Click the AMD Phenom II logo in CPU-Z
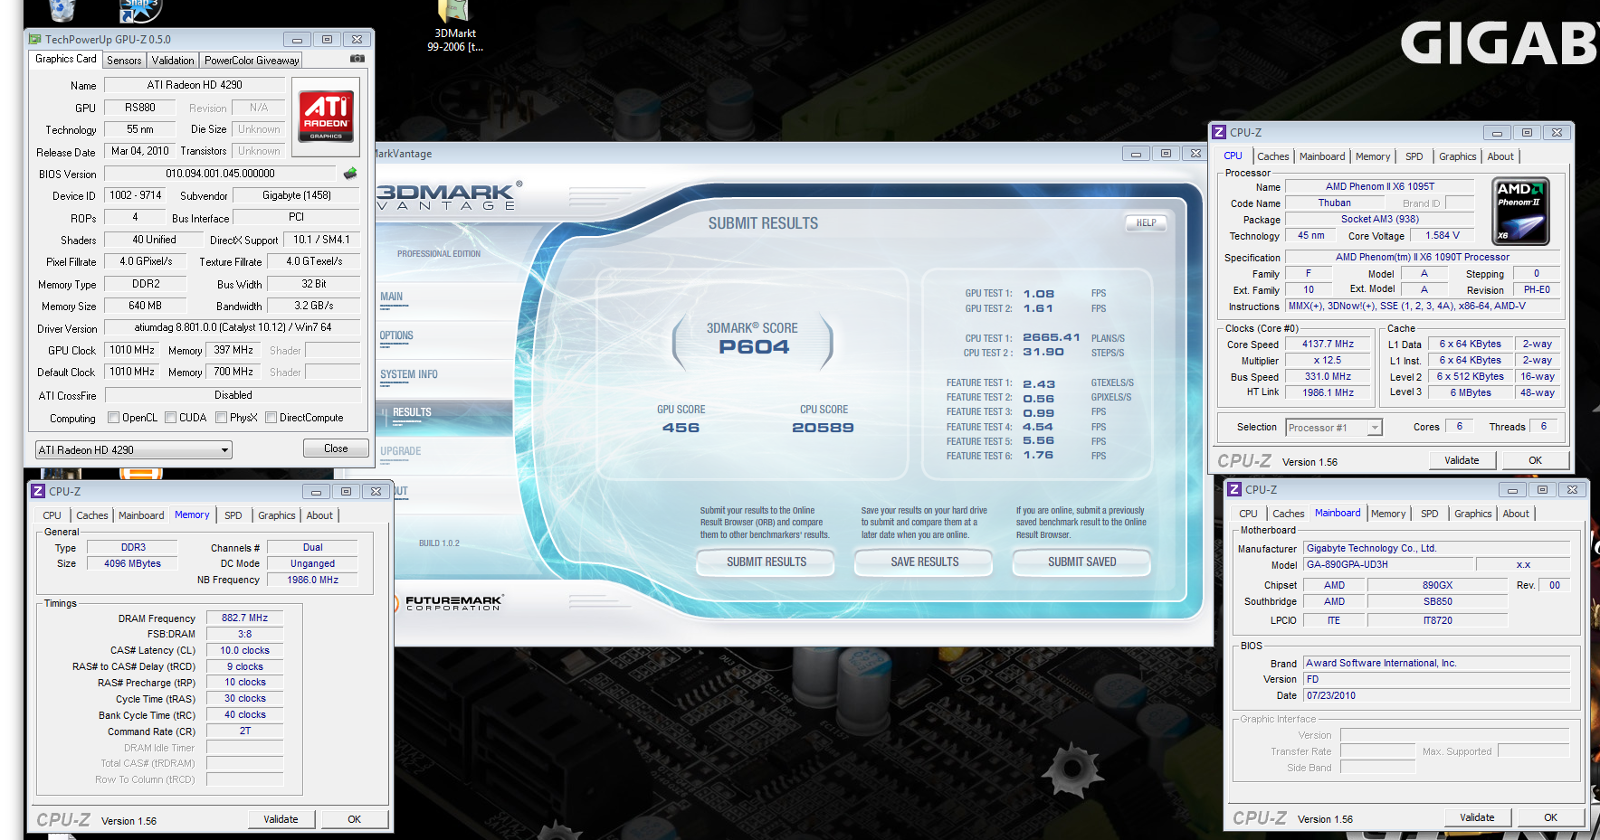1600x840 pixels. point(1520,212)
